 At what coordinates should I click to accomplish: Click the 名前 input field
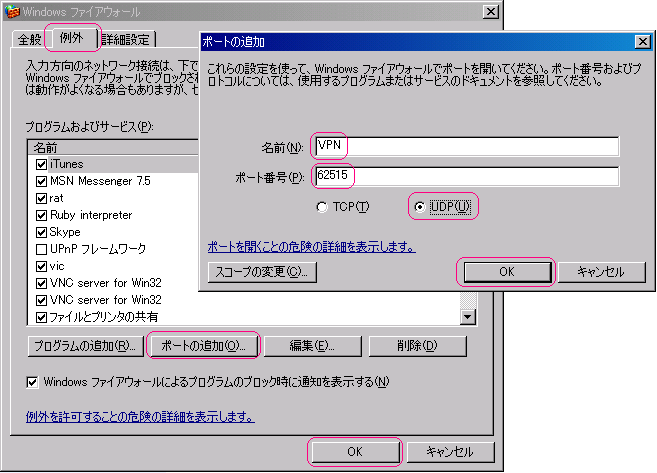(465, 147)
